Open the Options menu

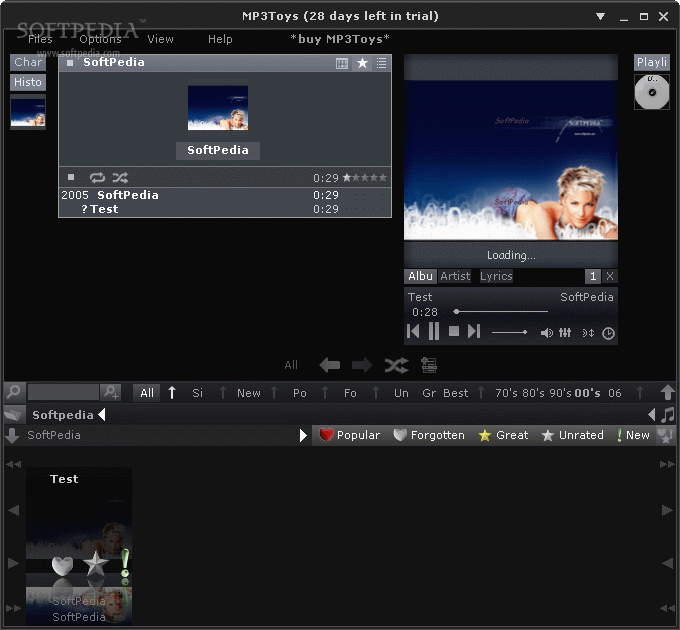tap(100, 39)
